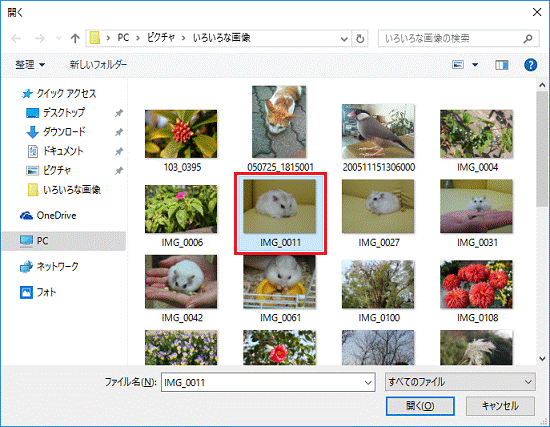The image size is (550, 427).
Task: Open ダウンロード in the navigation pane
Action: tap(56, 132)
